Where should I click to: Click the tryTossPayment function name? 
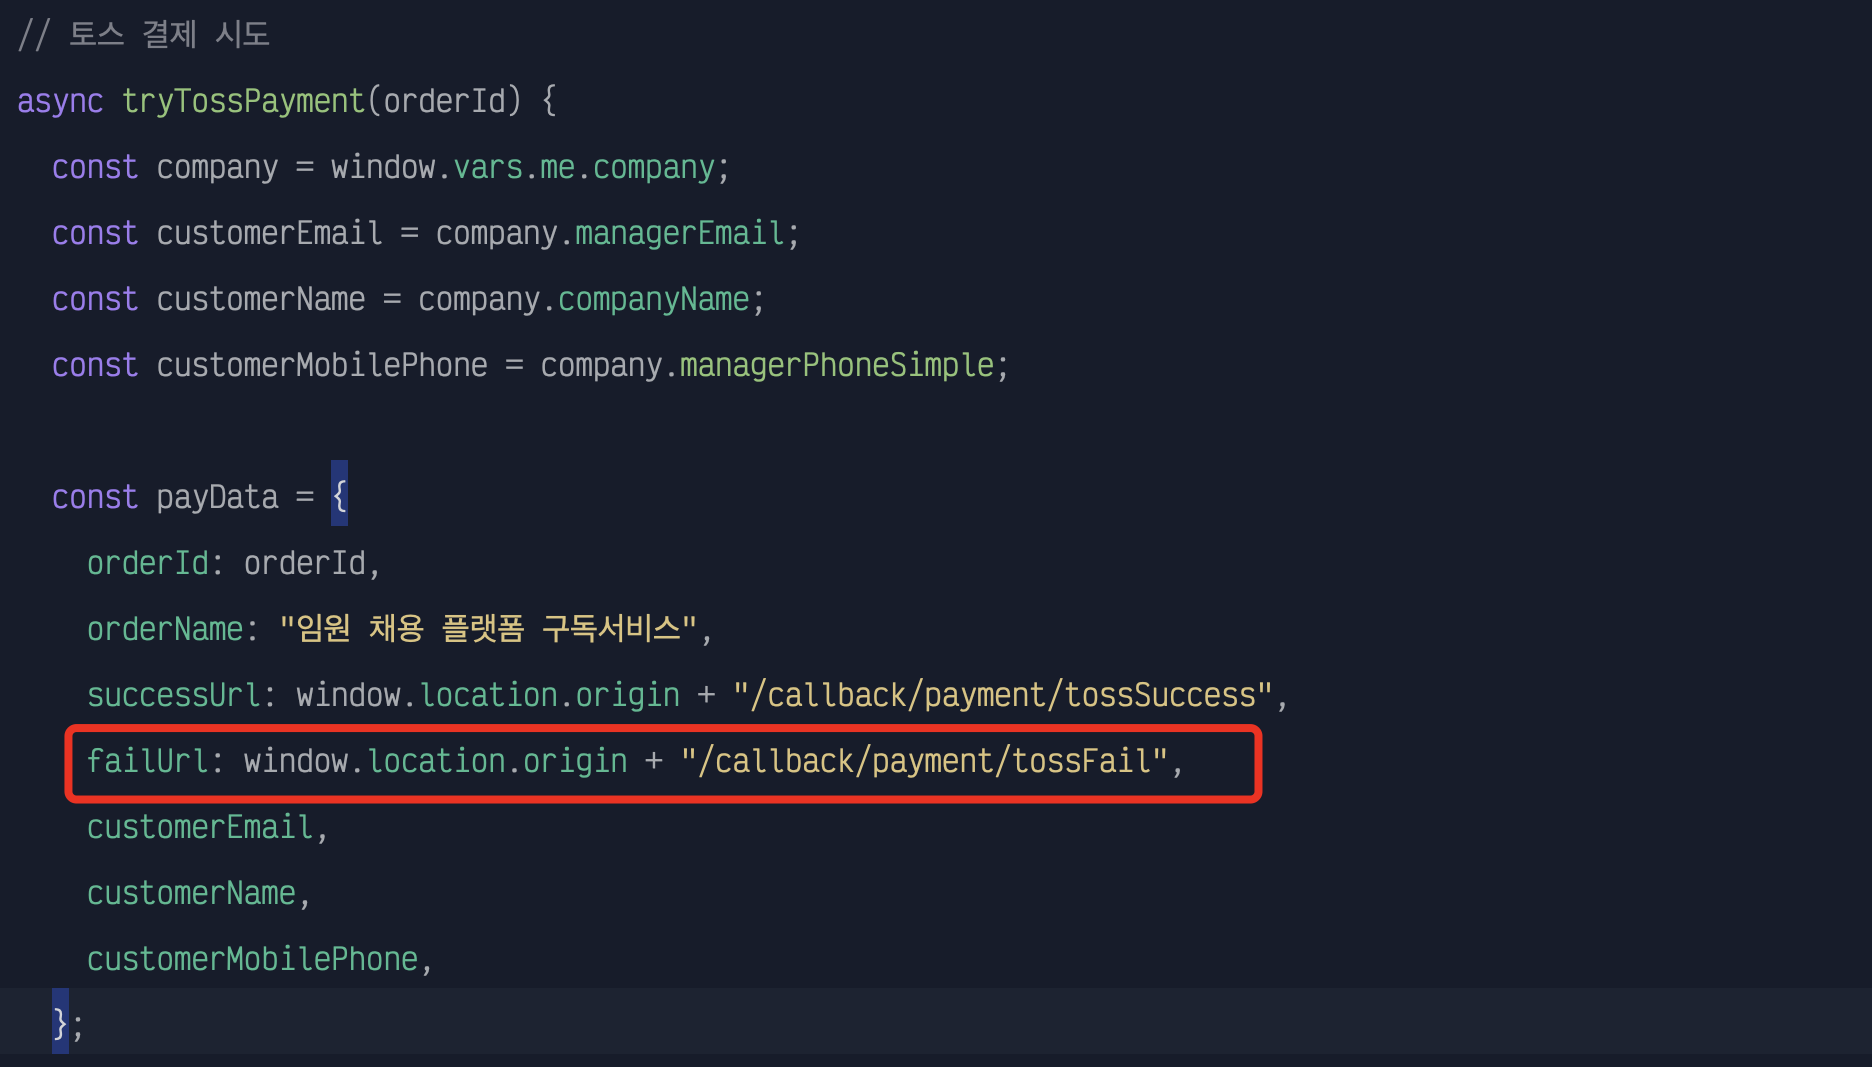click(243, 101)
